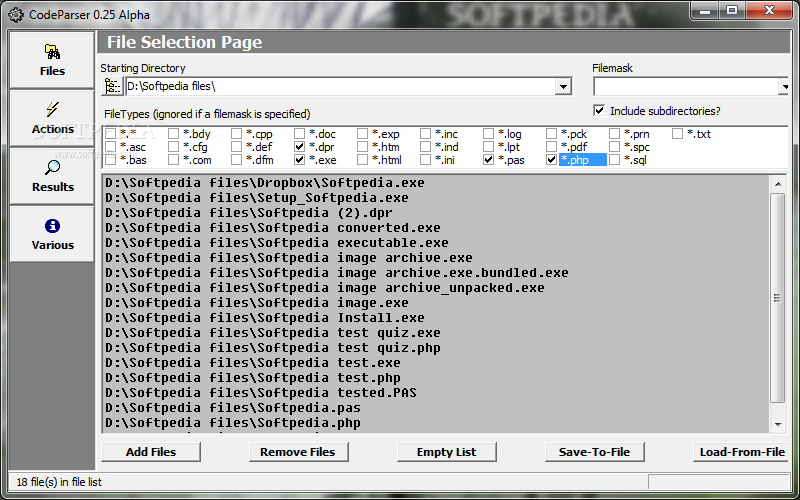Open the Actions lightning icon
The image size is (800, 500).
point(52,110)
